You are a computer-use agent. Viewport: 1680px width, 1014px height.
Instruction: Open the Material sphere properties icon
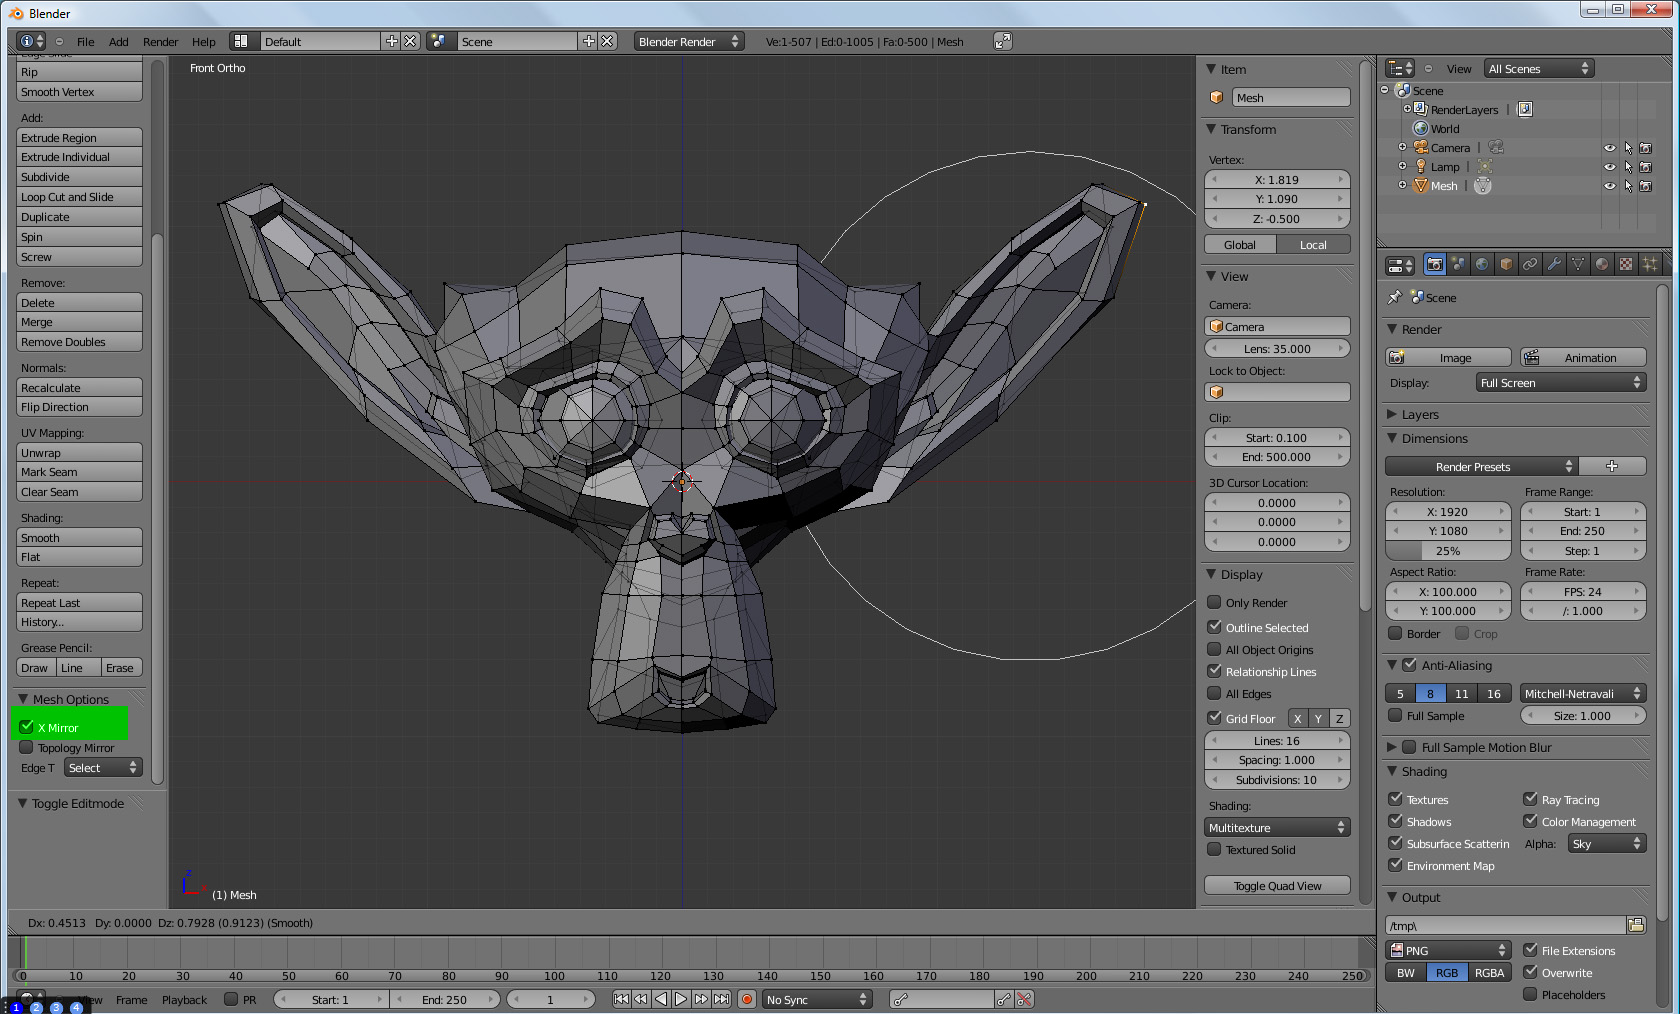[1602, 264]
